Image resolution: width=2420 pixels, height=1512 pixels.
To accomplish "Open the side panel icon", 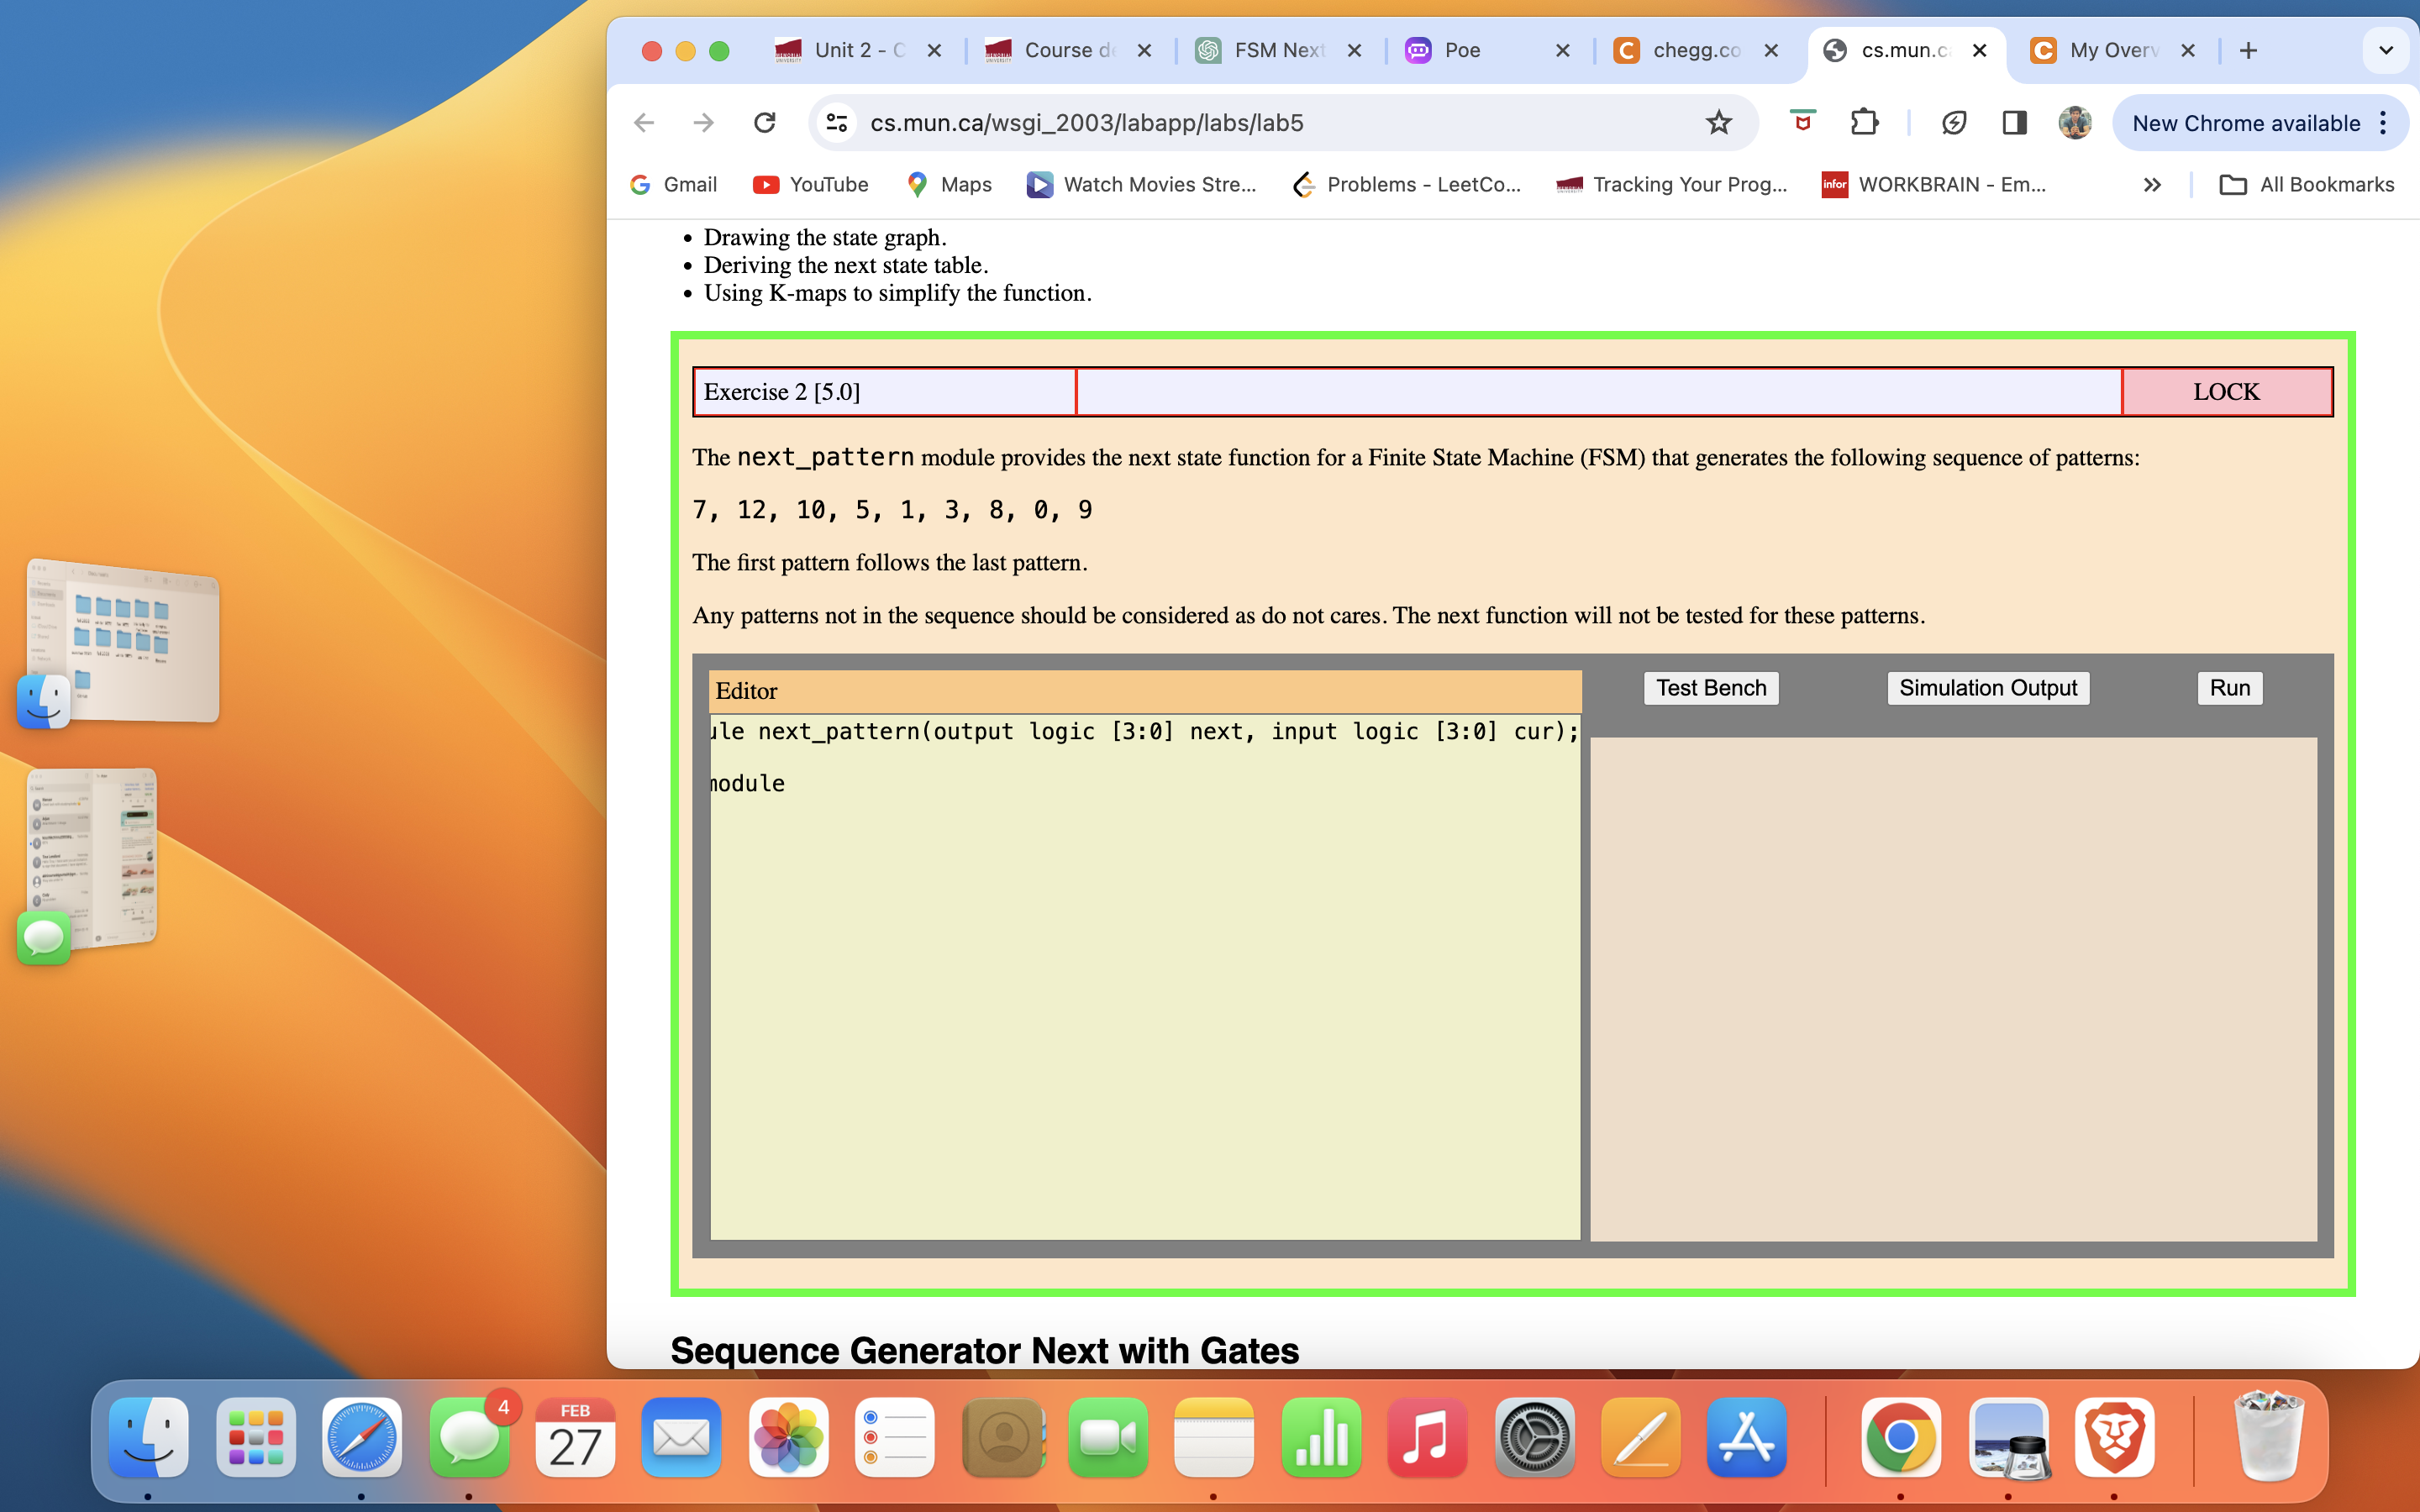I will [2014, 123].
